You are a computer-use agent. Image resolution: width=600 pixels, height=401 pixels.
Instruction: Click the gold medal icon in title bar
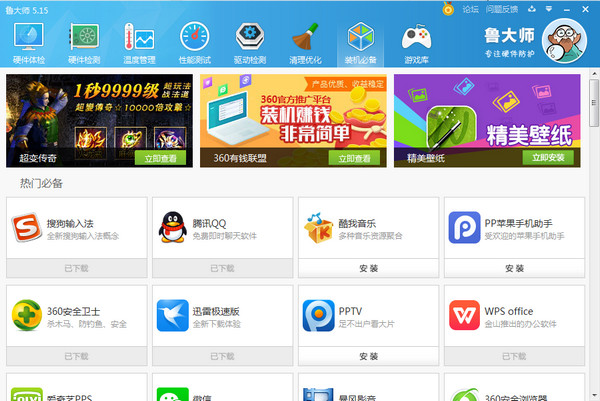pyautogui.click(x=446, y=8)
